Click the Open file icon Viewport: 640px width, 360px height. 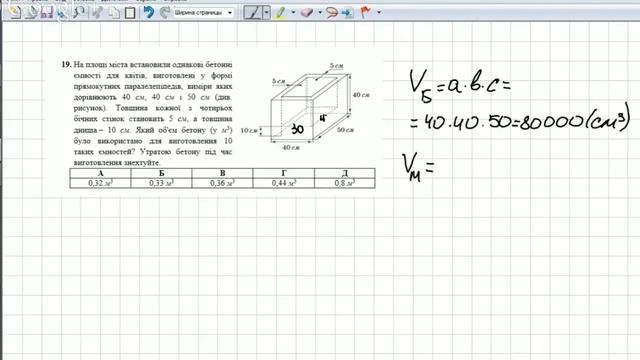(31, 13)
